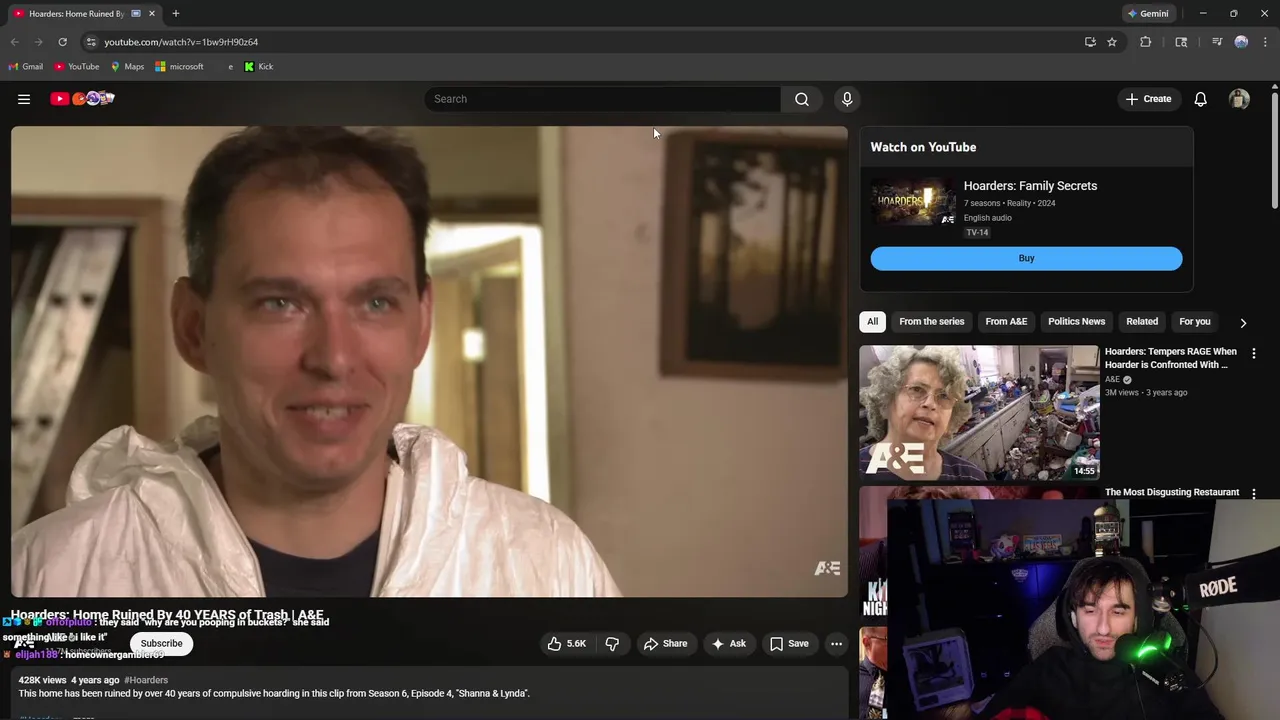Share the video

(x=665, y=644)
